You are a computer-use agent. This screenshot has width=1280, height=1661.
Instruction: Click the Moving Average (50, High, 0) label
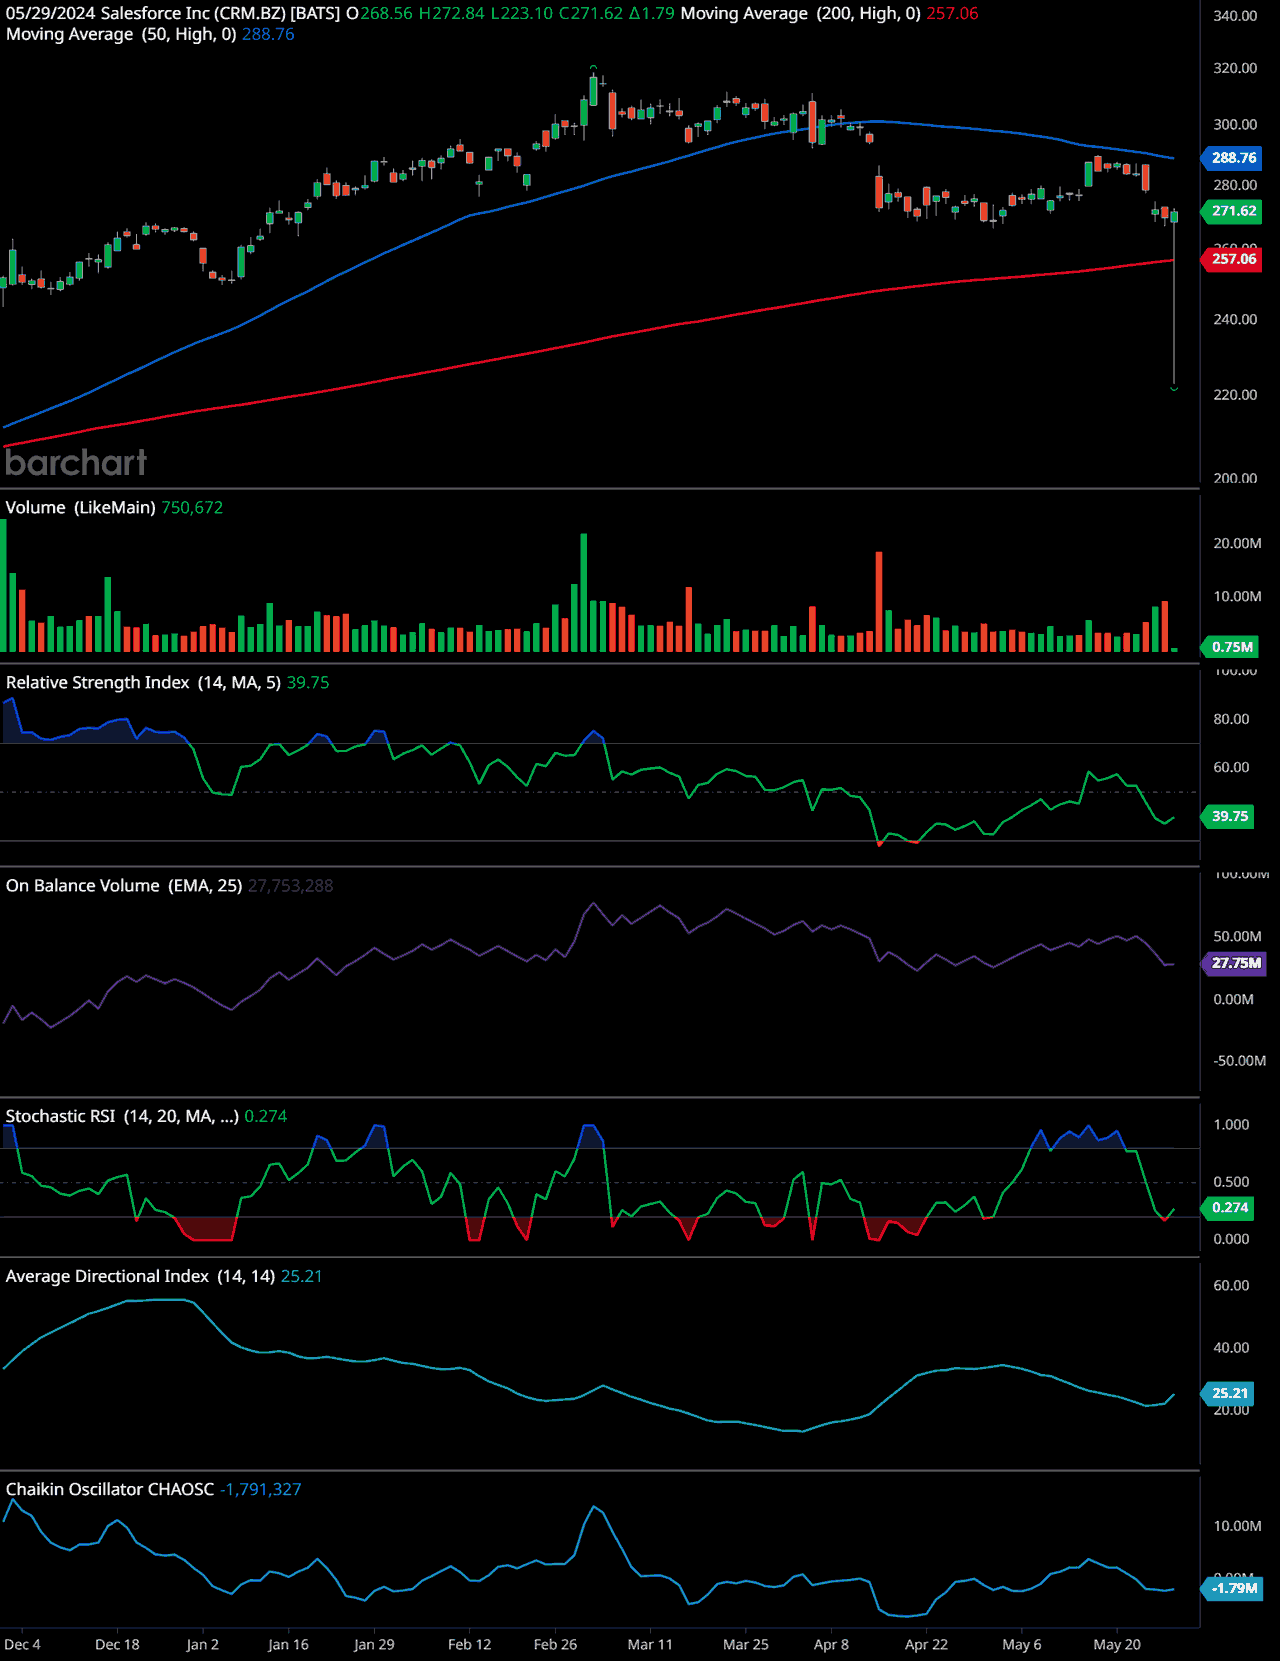(x=121, y=34)
